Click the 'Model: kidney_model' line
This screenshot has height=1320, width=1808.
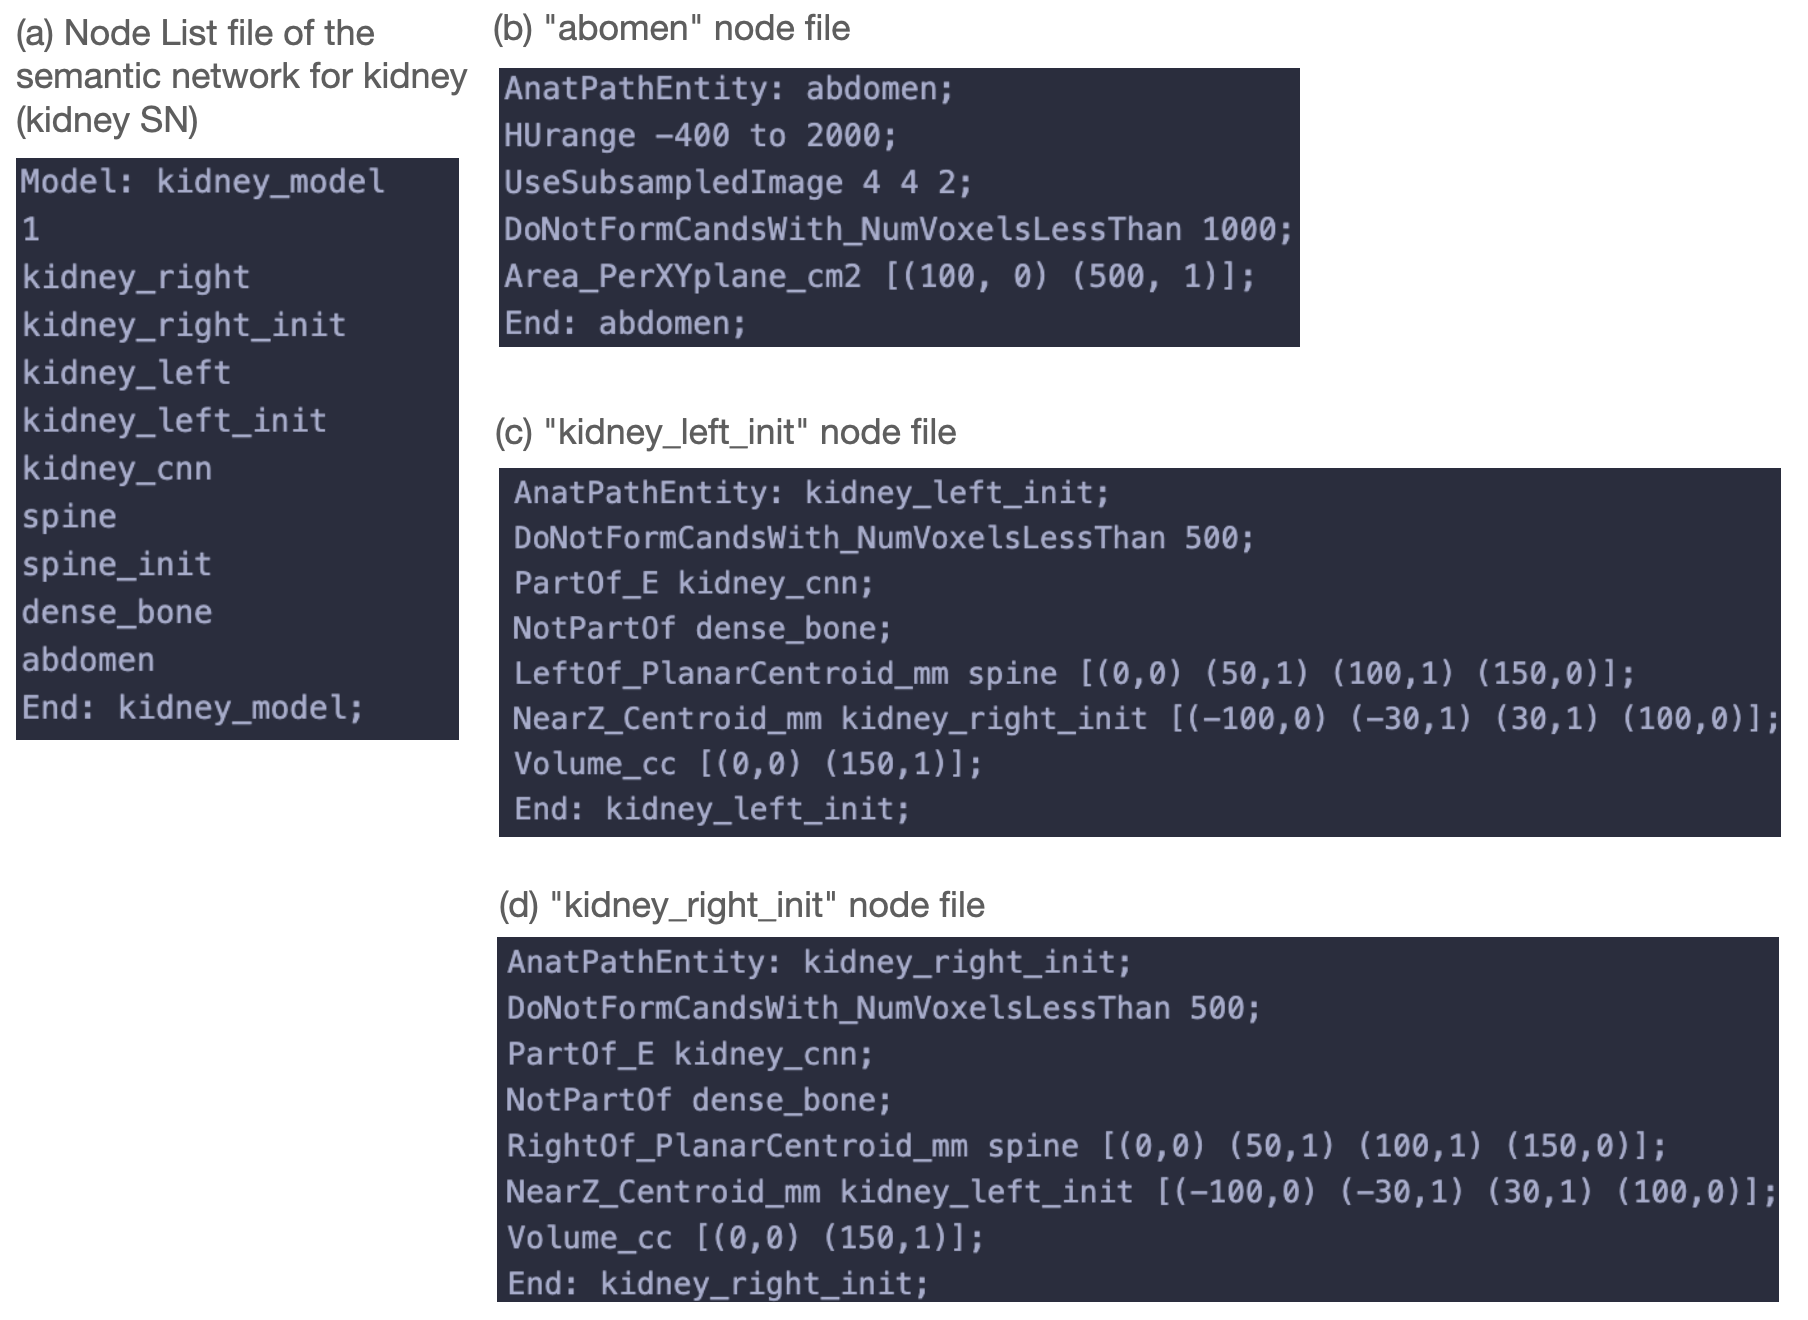click(x=203, y=182)
